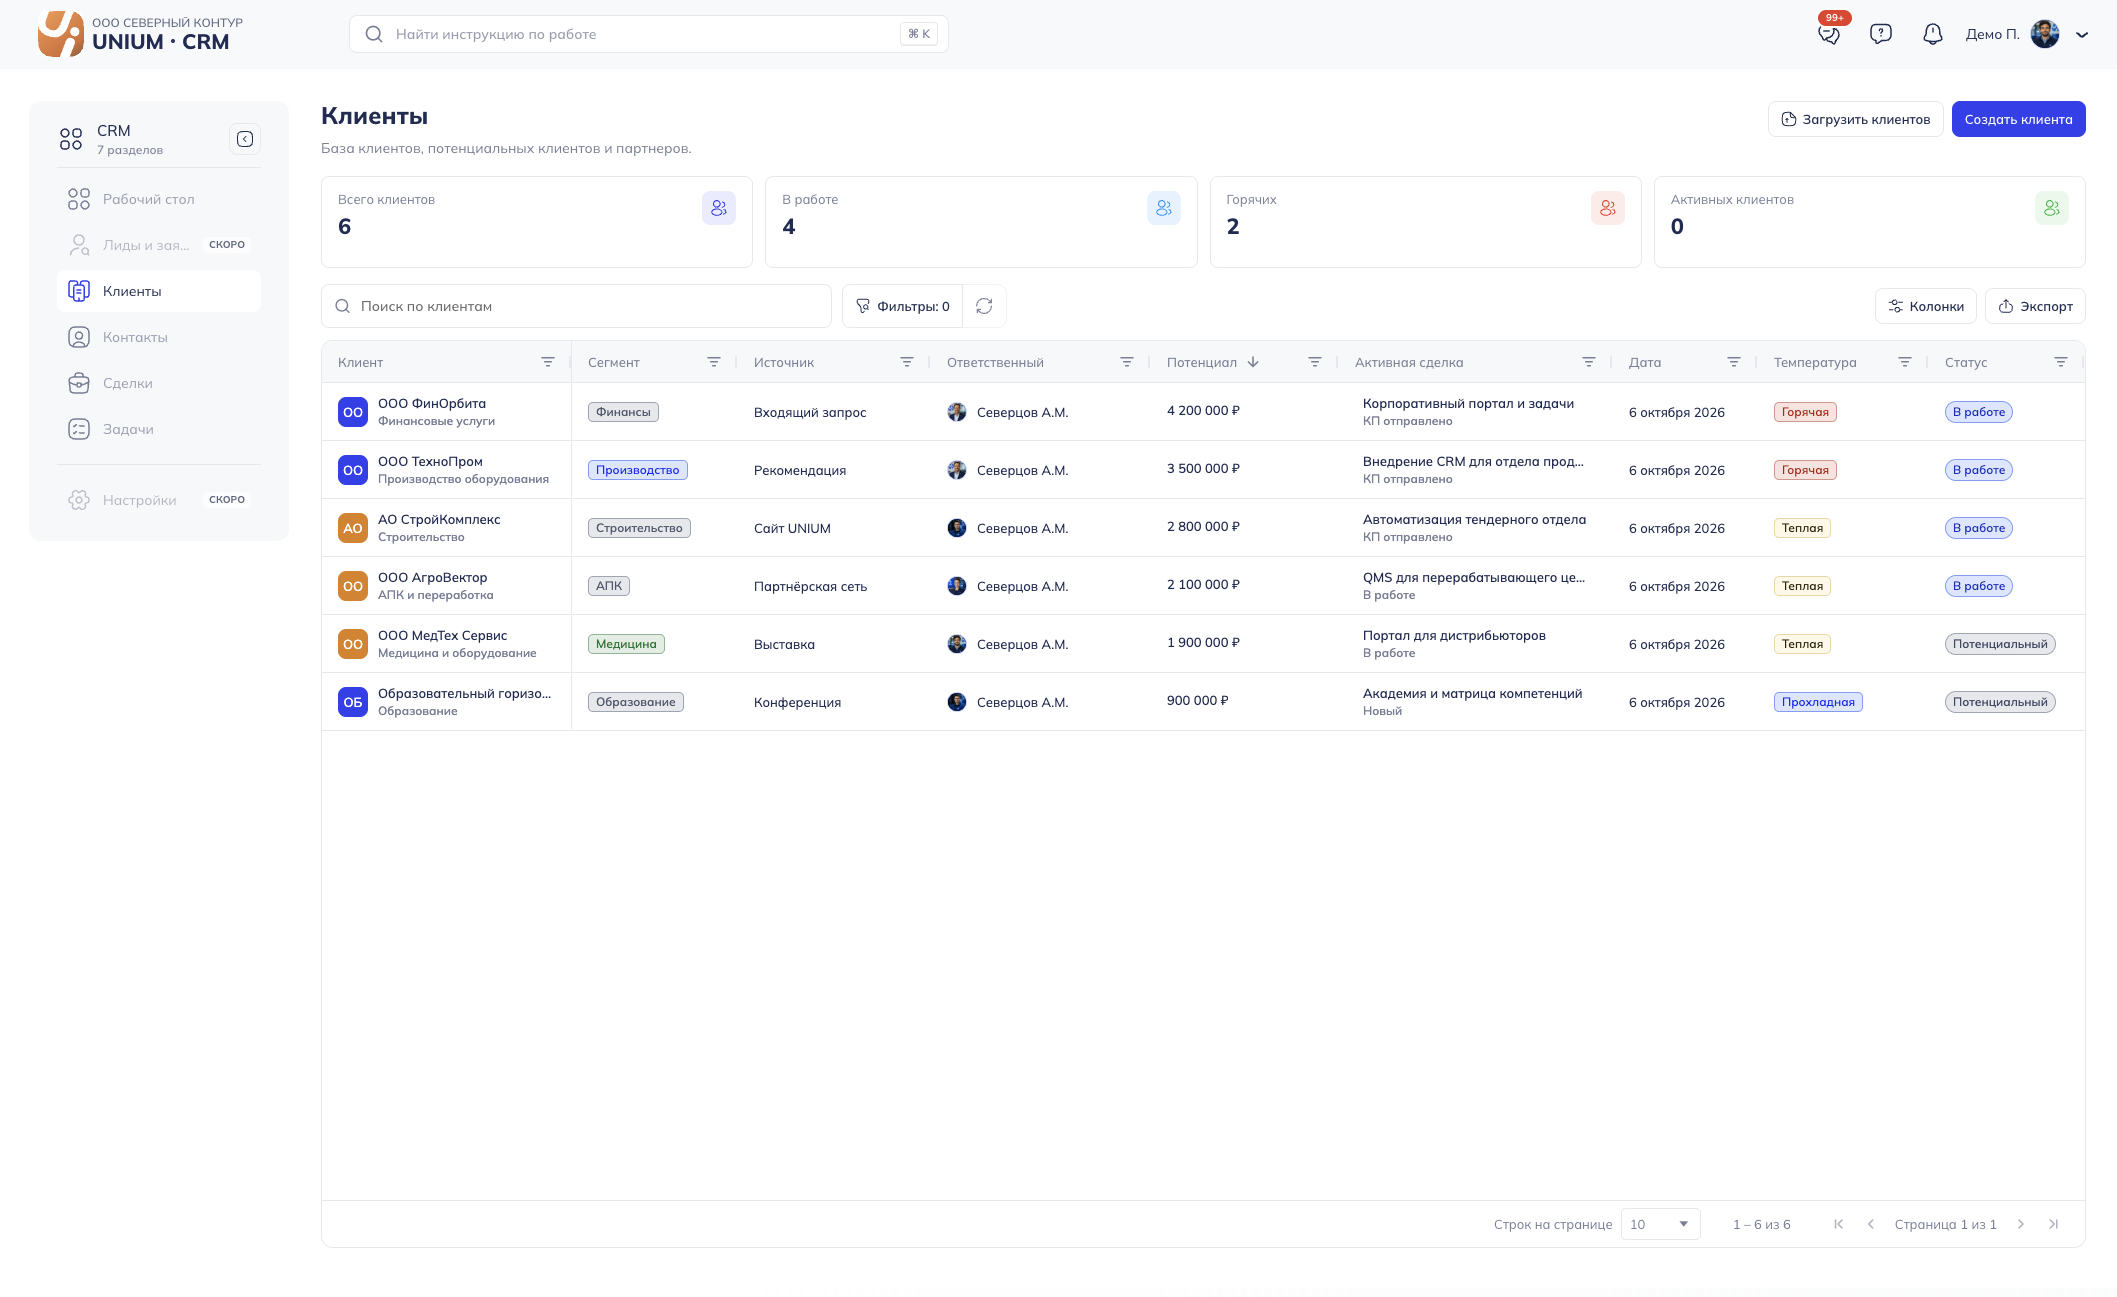Open filter for Дата column
2117x1297 pixels.
tap(1734, 362)
